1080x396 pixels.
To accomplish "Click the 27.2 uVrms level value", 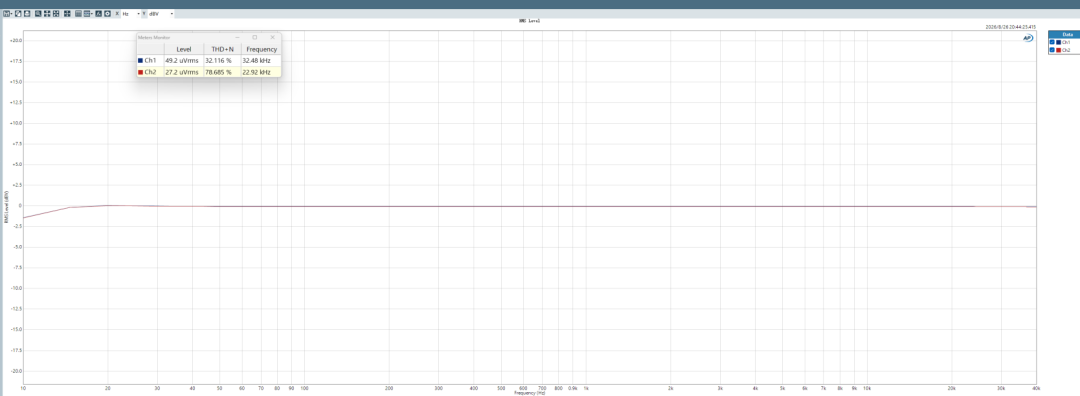I will coord(182,72).
